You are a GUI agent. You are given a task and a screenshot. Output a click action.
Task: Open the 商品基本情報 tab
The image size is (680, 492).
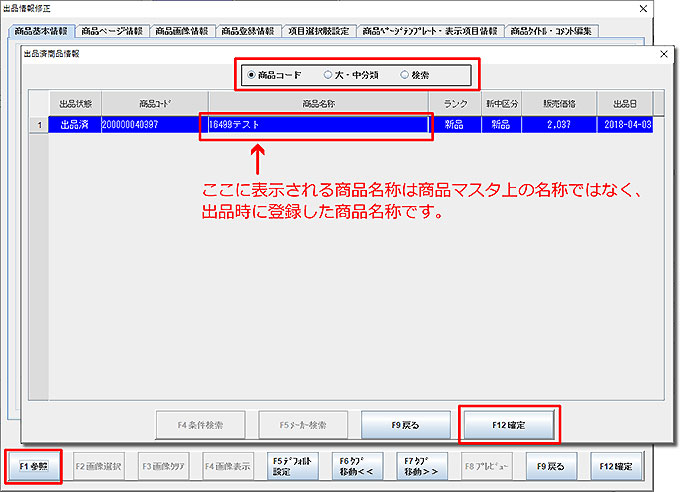(41, 31)
